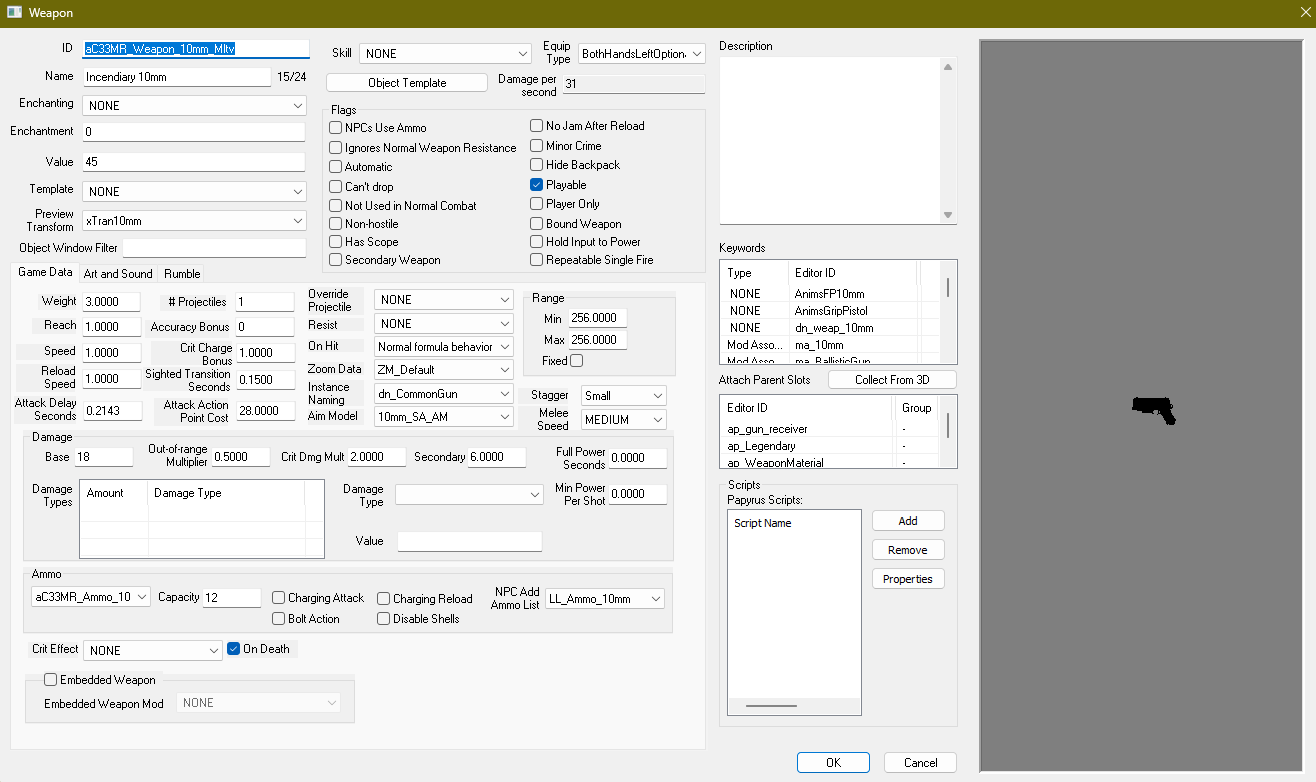Screen dimensions: 1316x782
Task: Enable No Jam After Reload
Action: [537, 126]
